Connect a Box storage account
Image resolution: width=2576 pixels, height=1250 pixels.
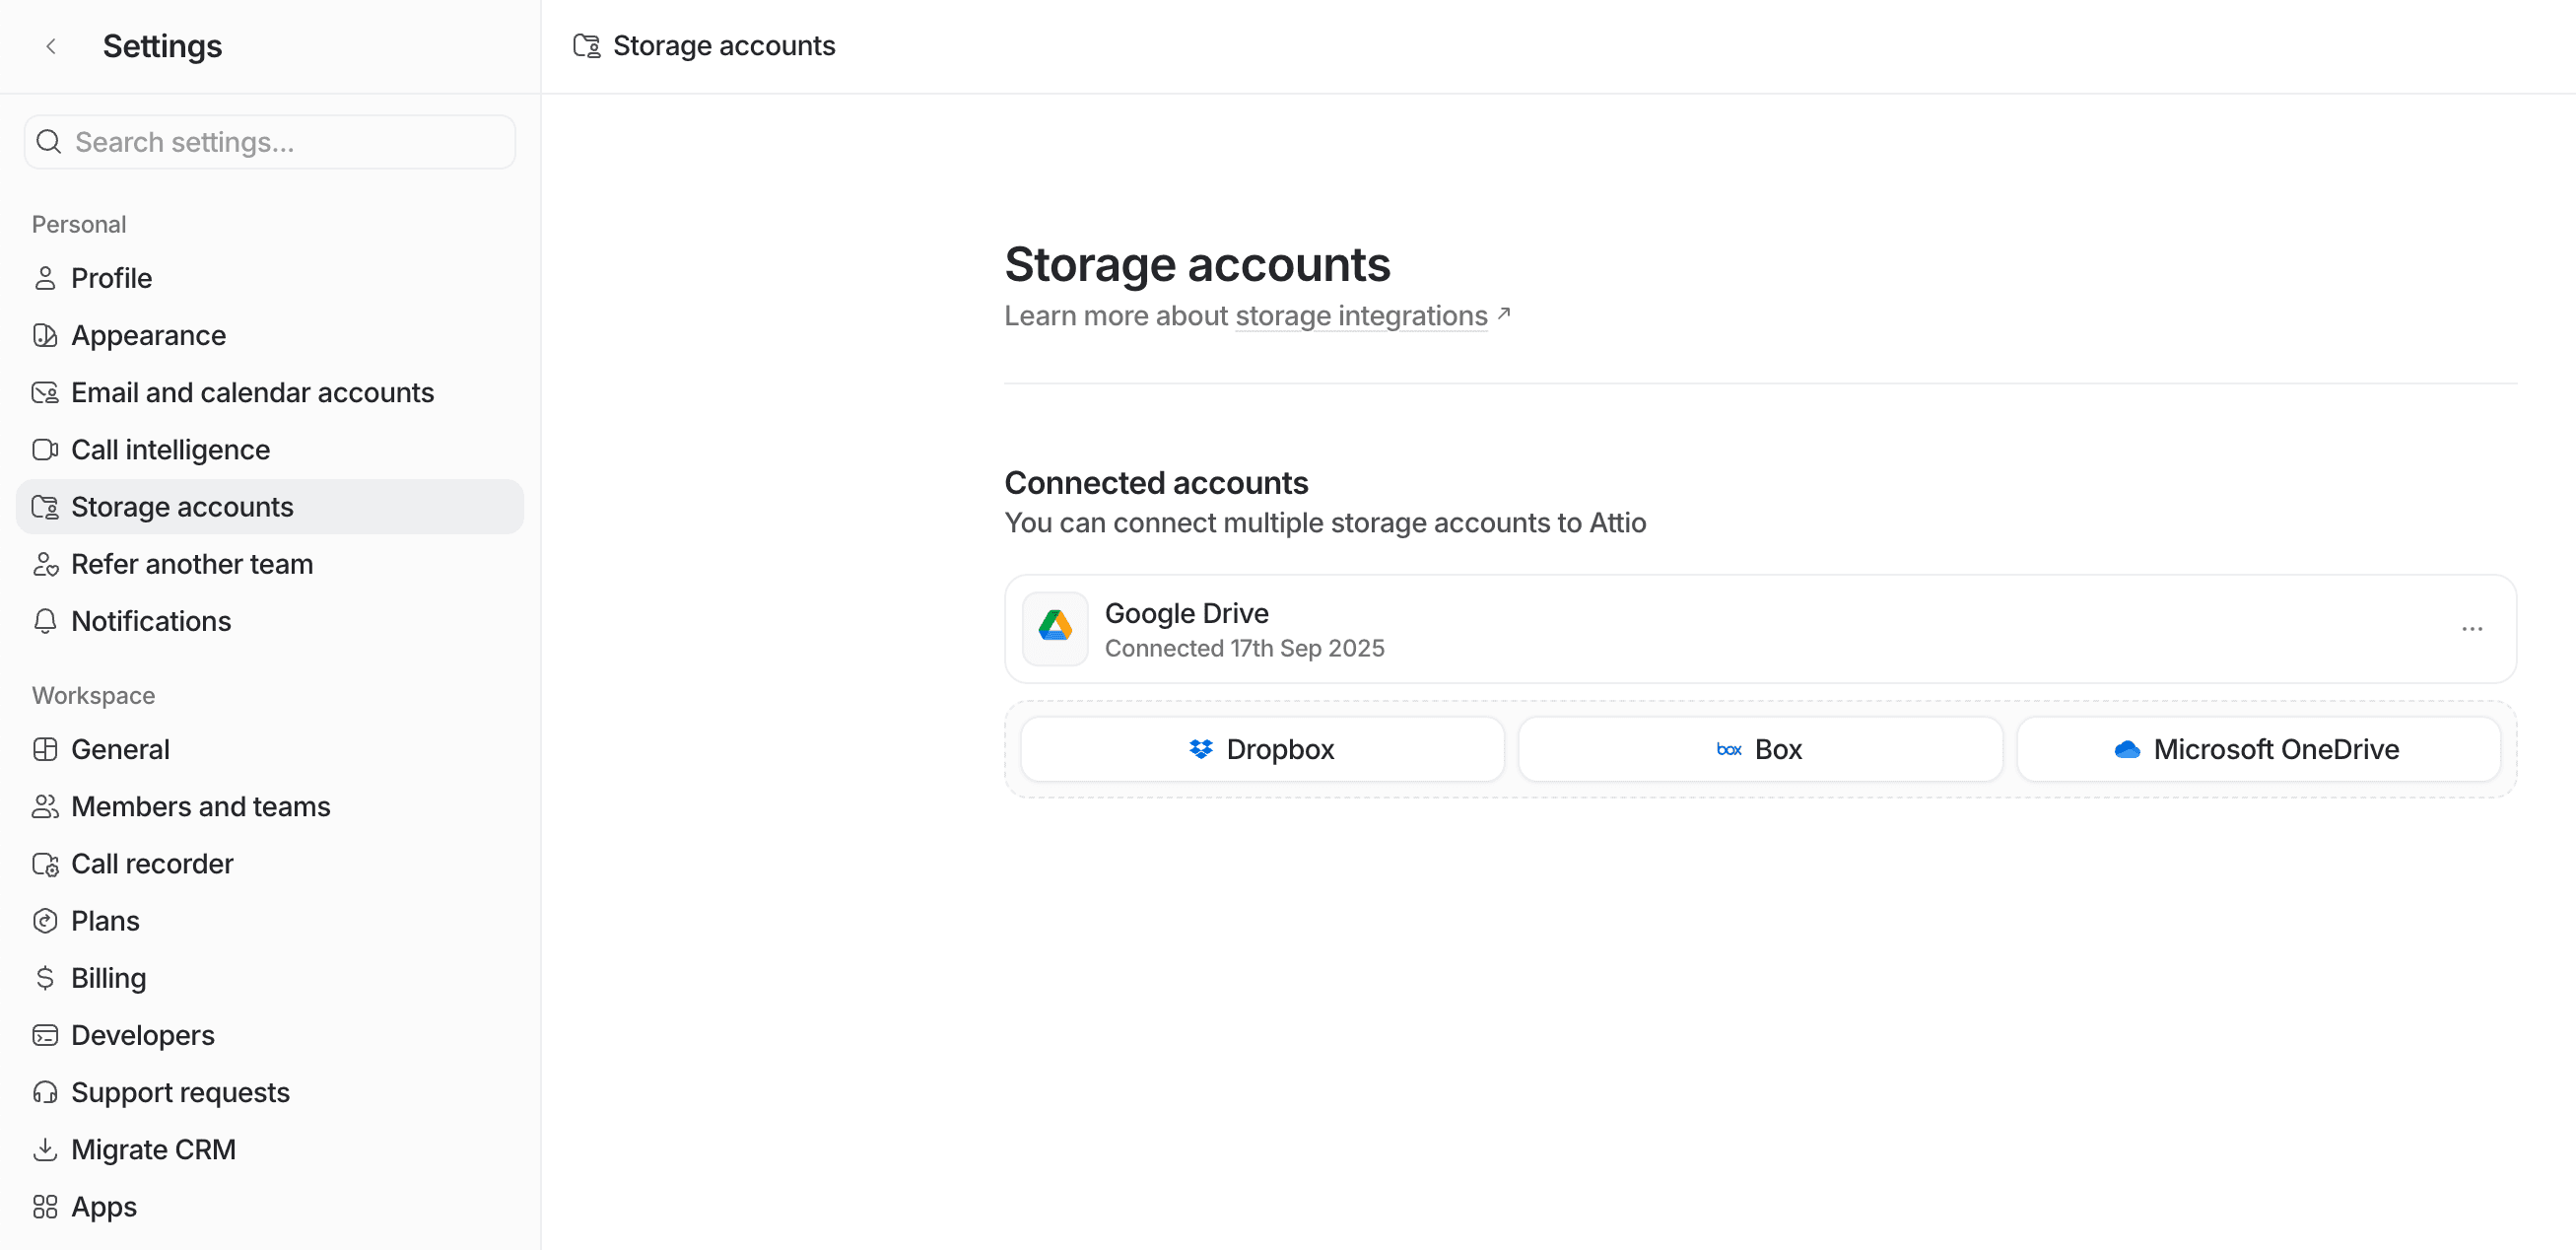pyautogui.click(x=1759, y=748)
